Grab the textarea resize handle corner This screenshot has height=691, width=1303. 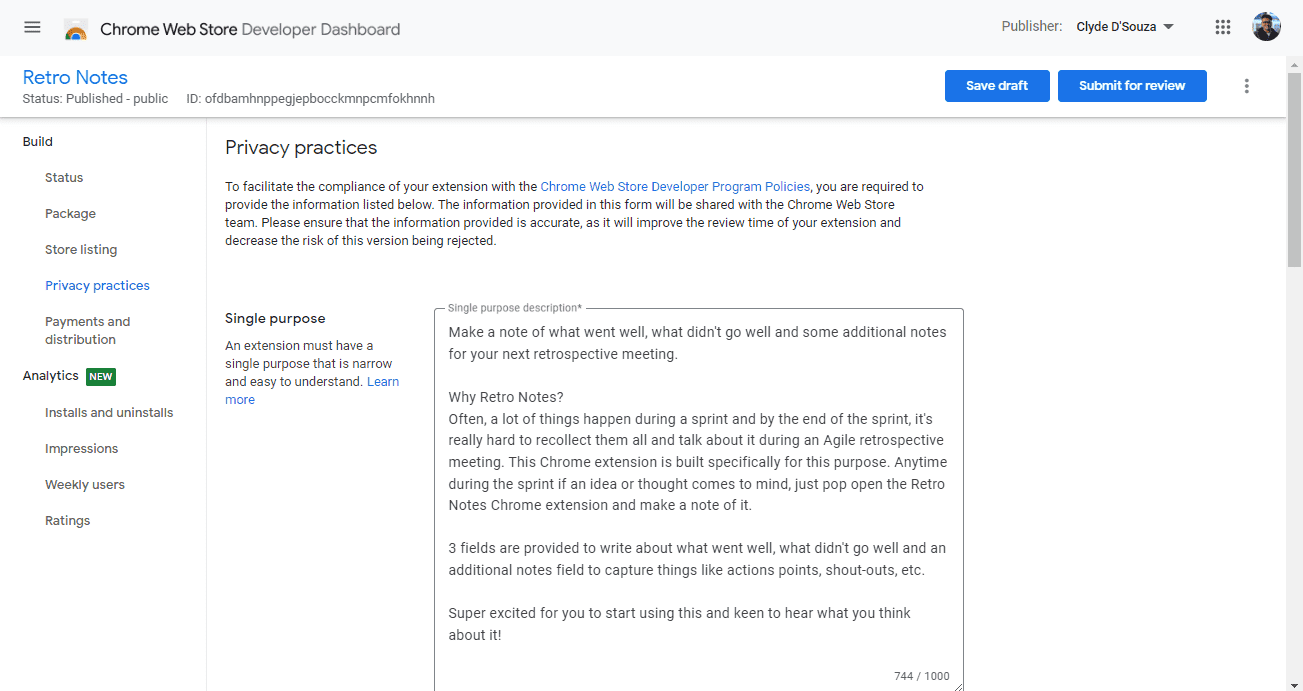pyautogui.click(x=958, y=685)
